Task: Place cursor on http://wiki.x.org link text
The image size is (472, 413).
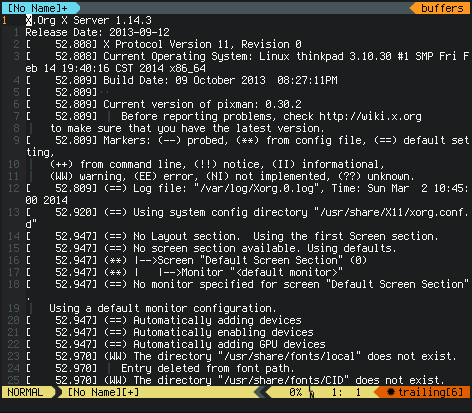Action: pyautogui.click(x=370, y=116)
